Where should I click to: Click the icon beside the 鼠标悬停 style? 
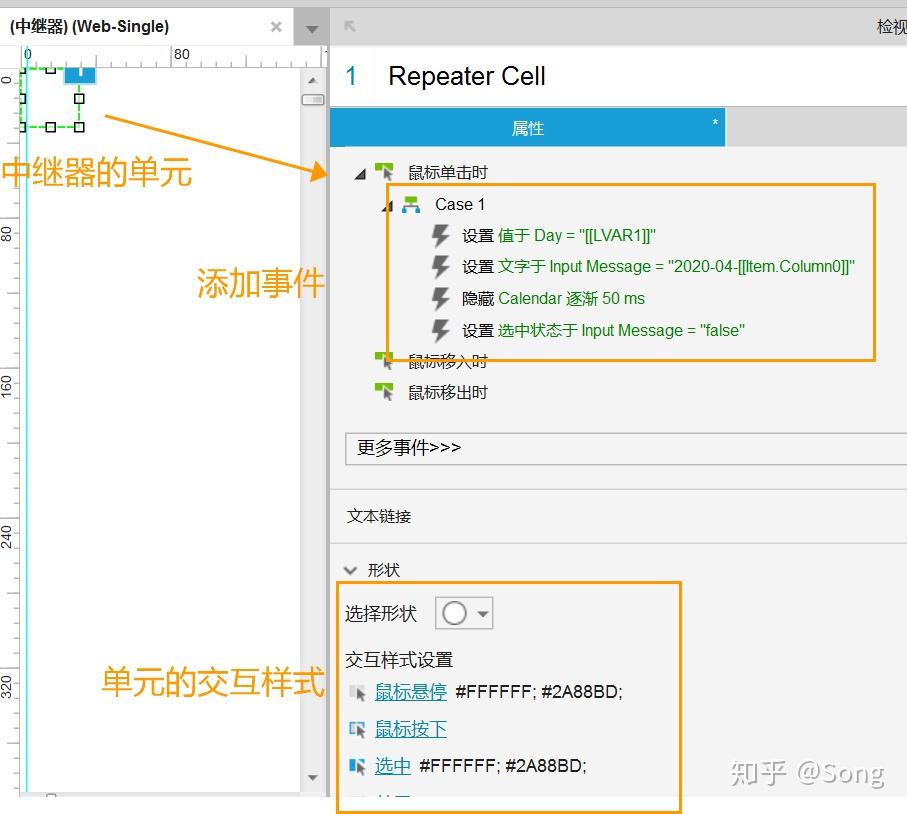point(357,692)
